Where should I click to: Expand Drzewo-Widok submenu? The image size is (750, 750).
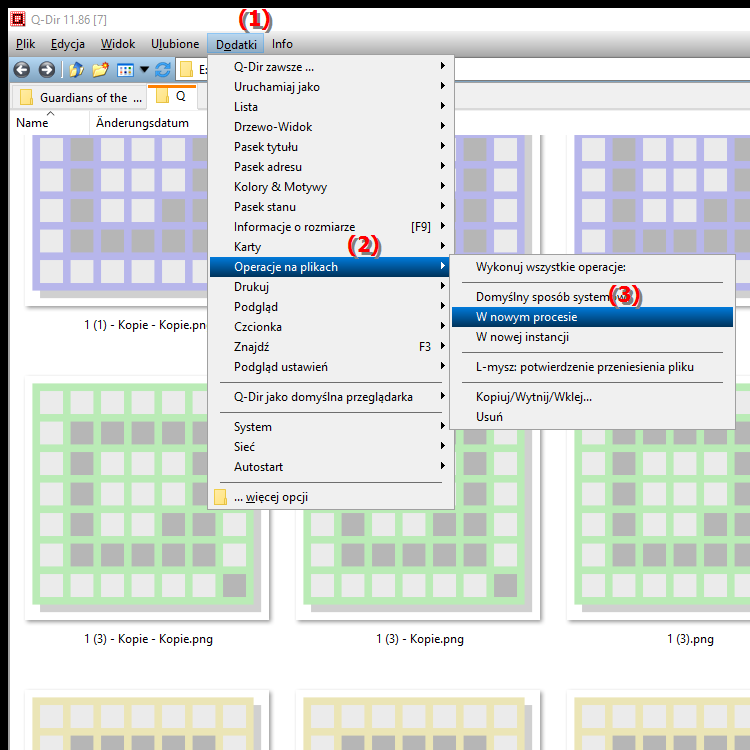[331, 127]
